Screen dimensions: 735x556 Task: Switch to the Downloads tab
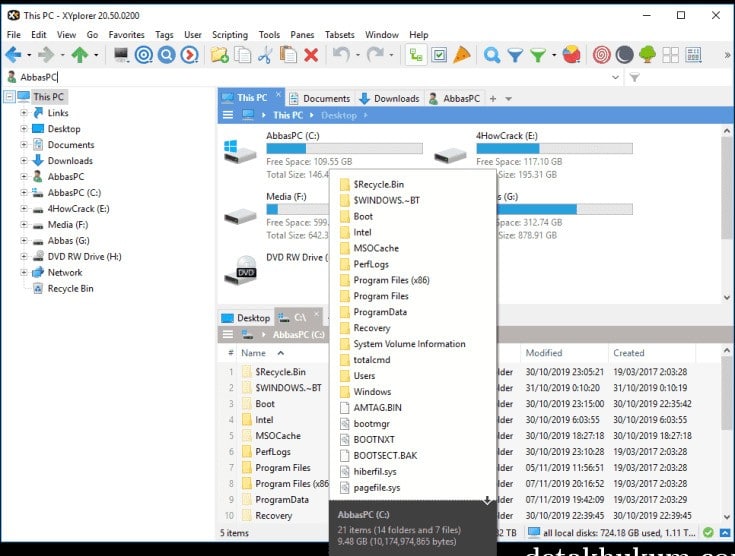pos(390,98)
